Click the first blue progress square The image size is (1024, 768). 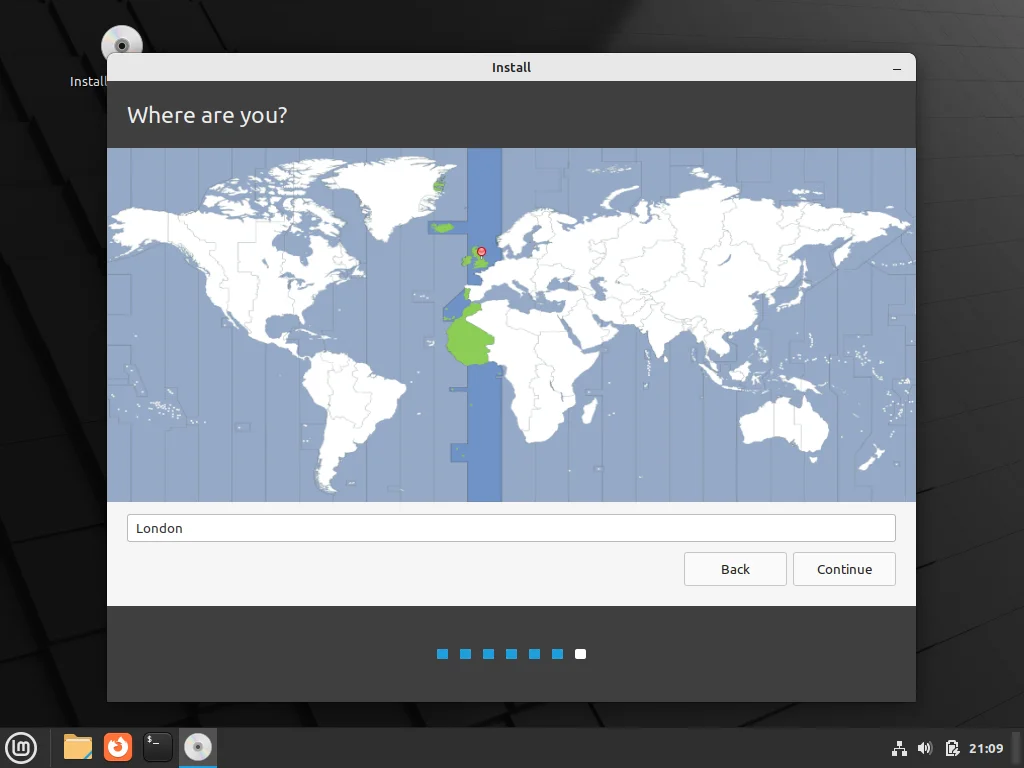(442, 654)
